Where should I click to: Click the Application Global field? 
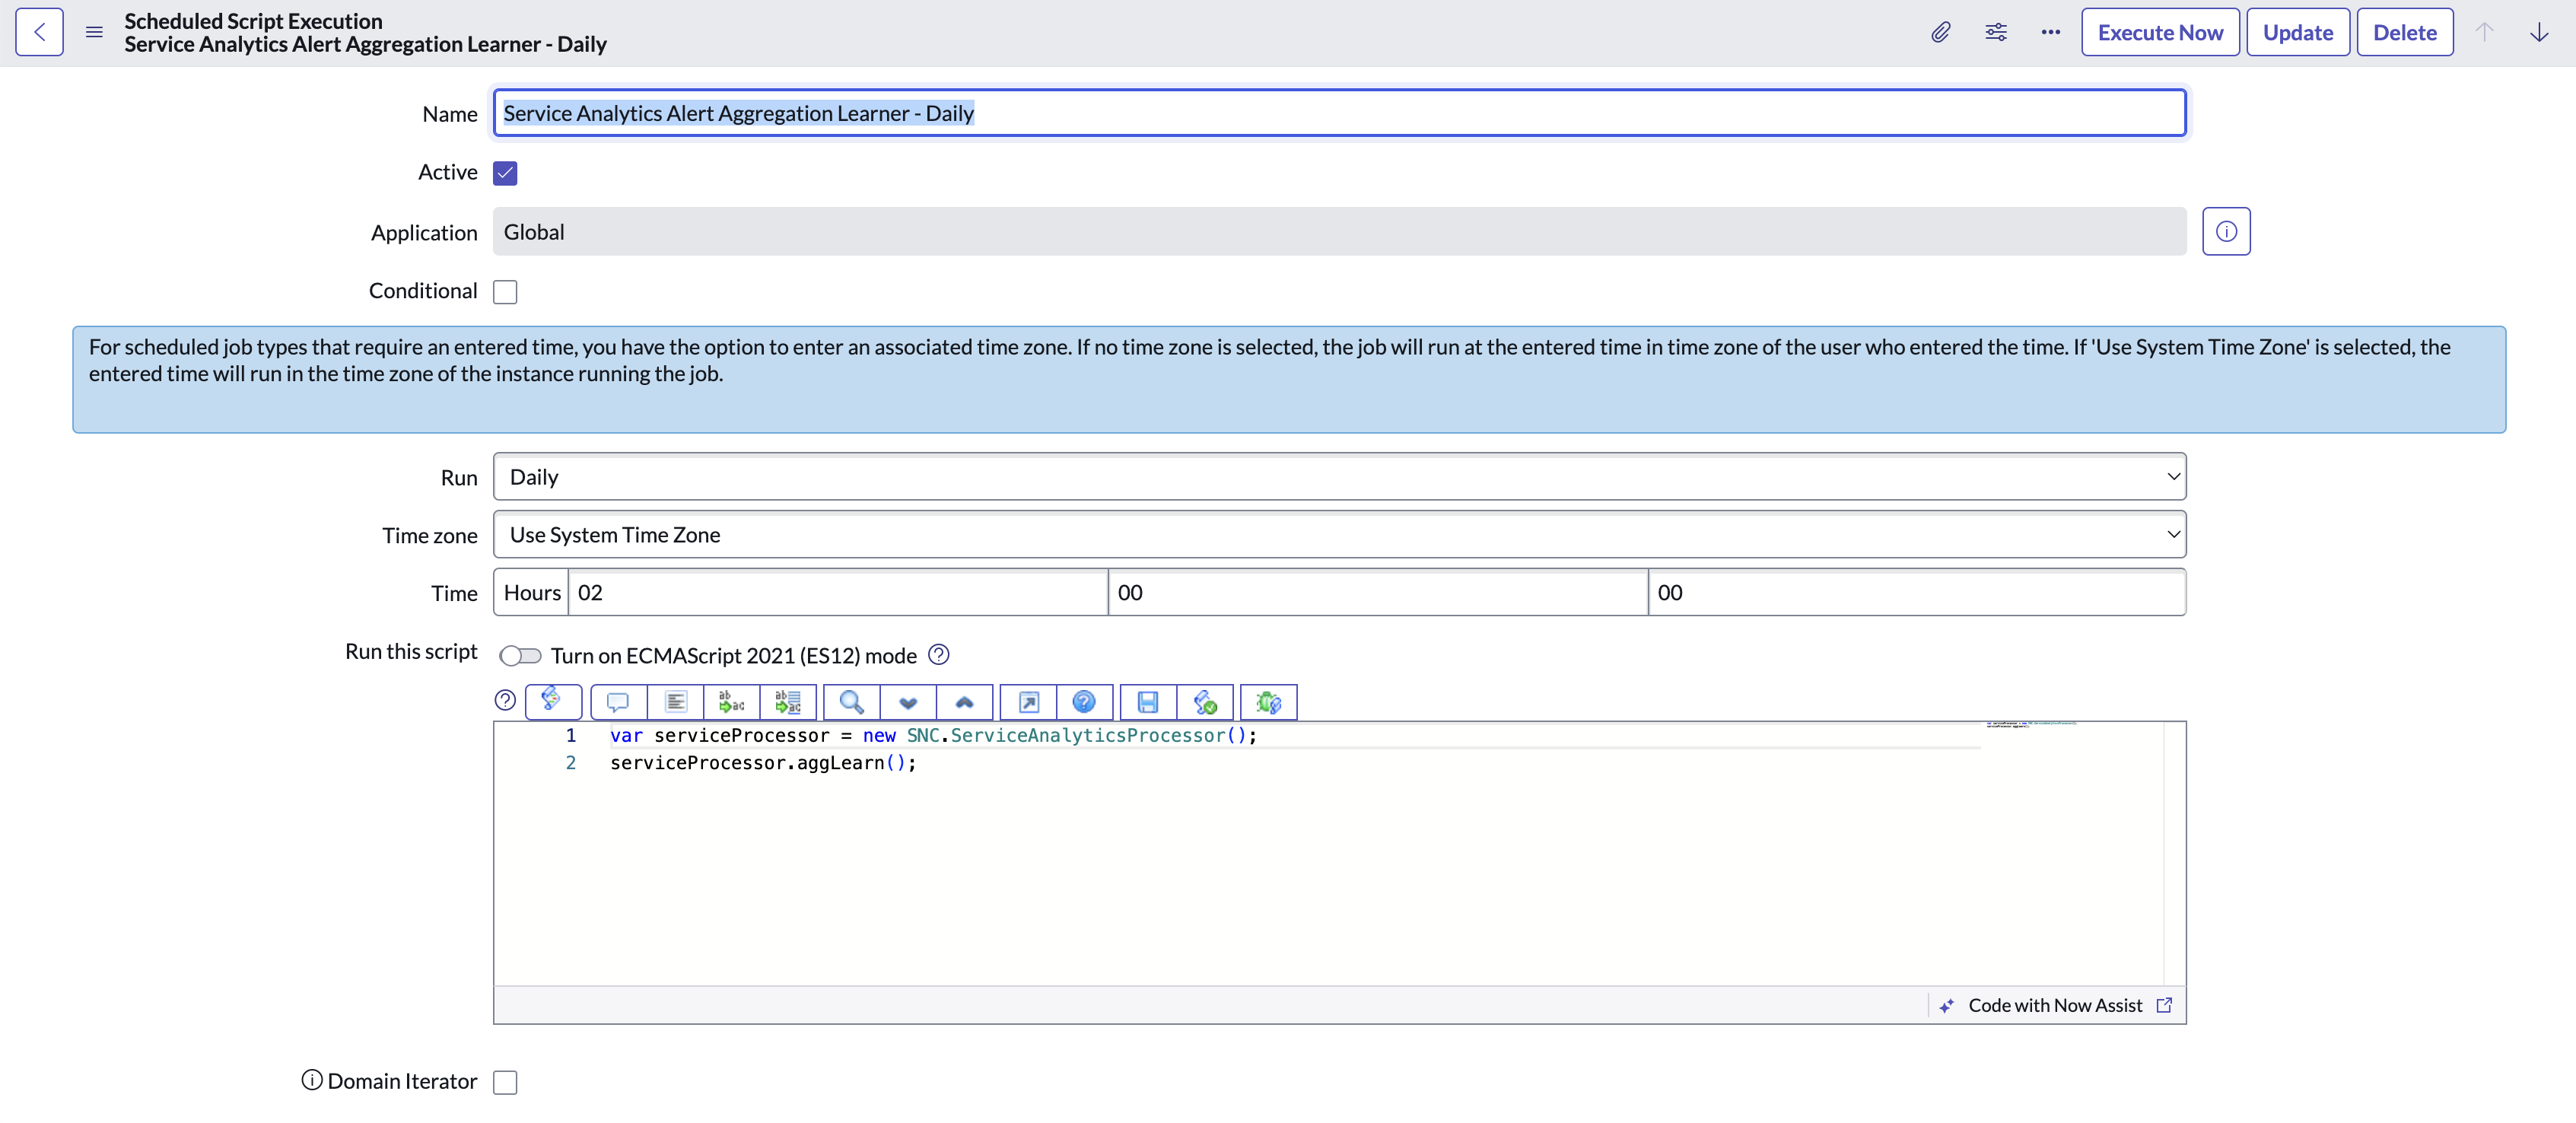tap(1339, 232)
